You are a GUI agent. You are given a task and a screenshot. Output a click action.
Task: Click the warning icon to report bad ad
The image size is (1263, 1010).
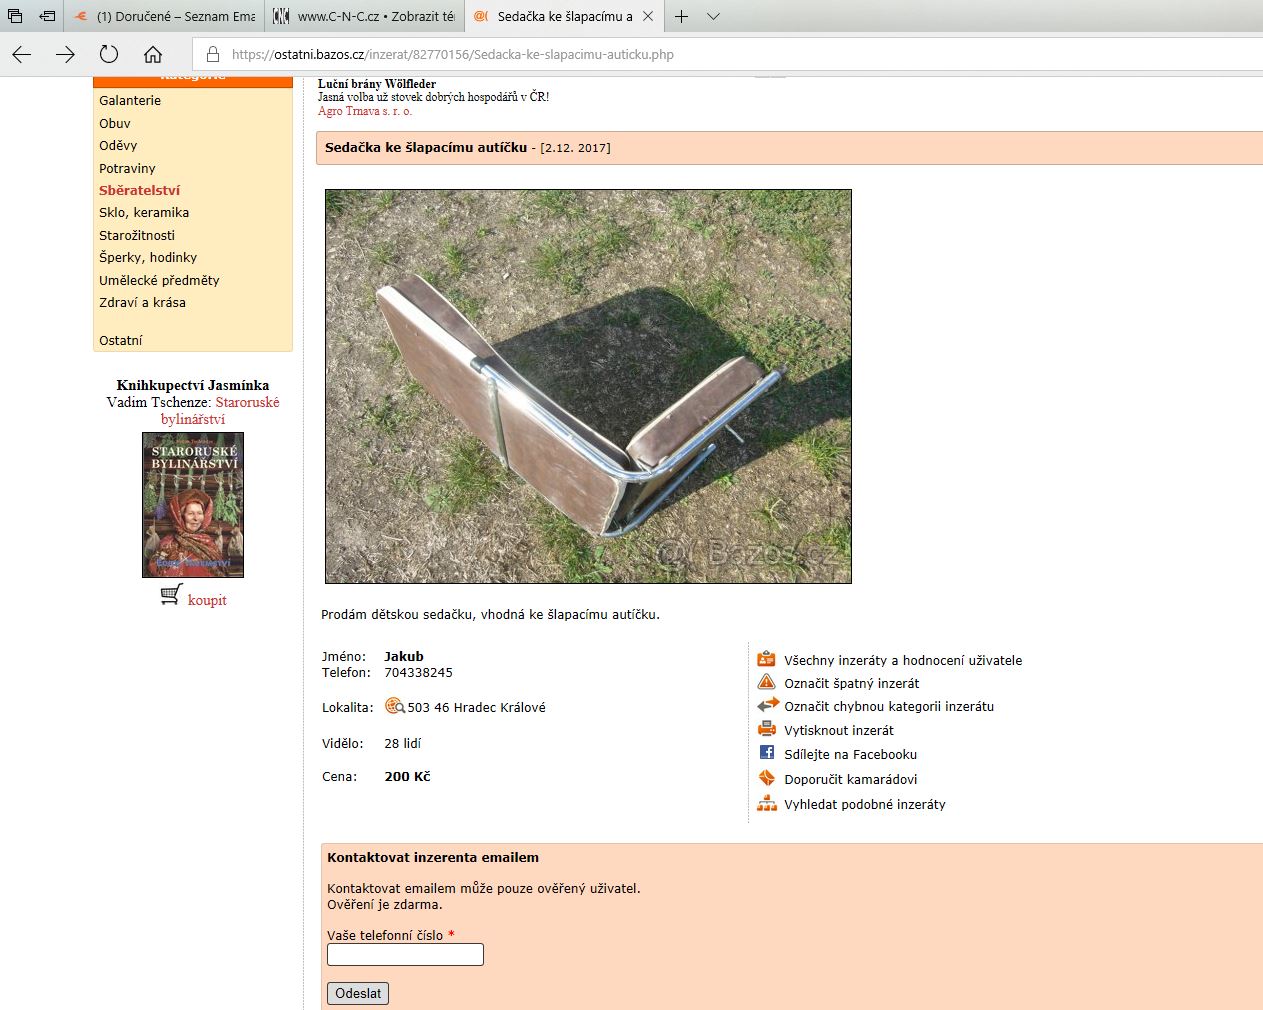tap(766, 682)
